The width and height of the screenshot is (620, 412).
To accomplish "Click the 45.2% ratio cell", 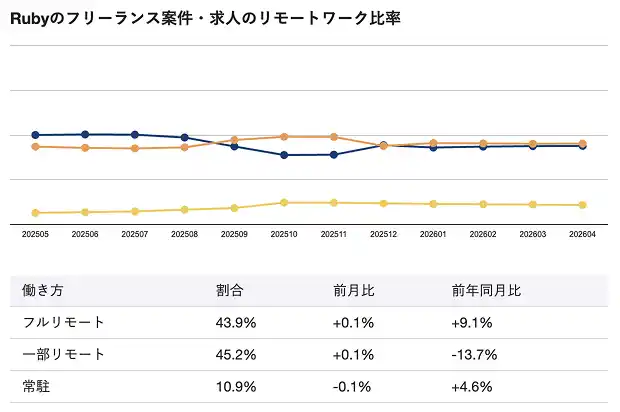I will 236,355.
